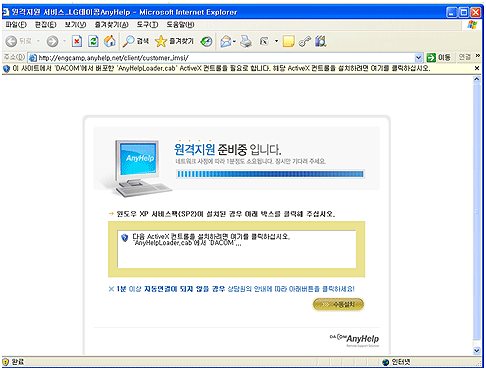Viewport: 486px width, 370px height.
Task: Expand the address bar dropdown arrow
Action: pos(418,58)
